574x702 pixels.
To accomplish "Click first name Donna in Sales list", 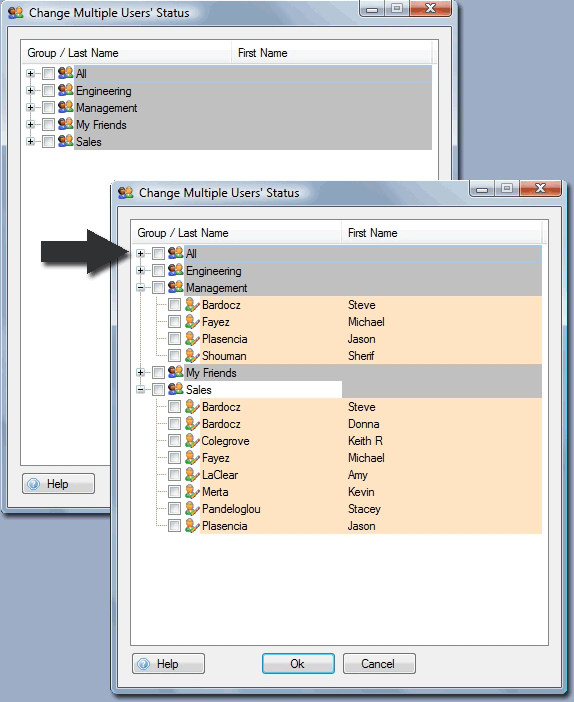I will [x=364, y=424].
